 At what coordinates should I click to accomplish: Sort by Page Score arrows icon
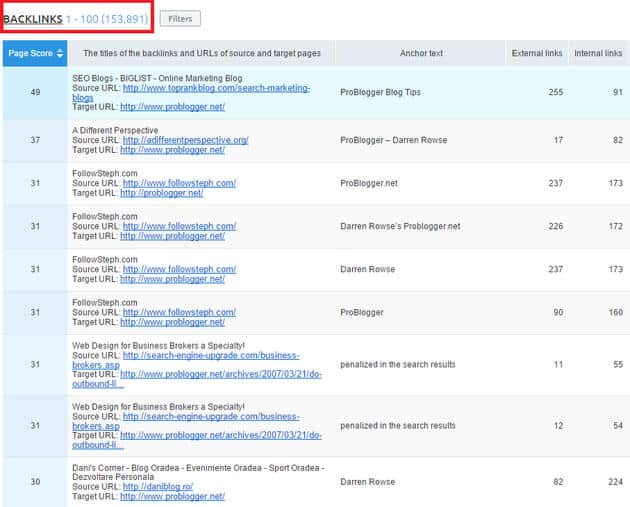60,53
